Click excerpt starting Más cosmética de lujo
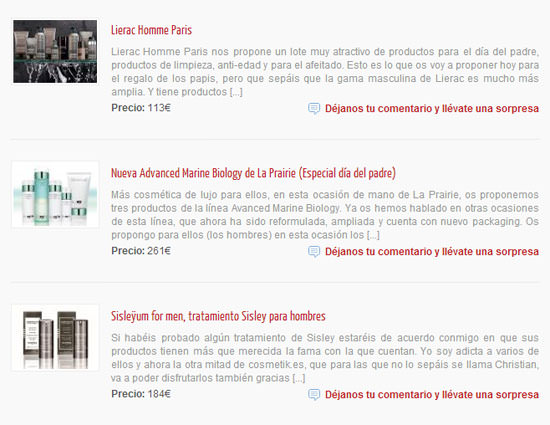 click(325, 215)
